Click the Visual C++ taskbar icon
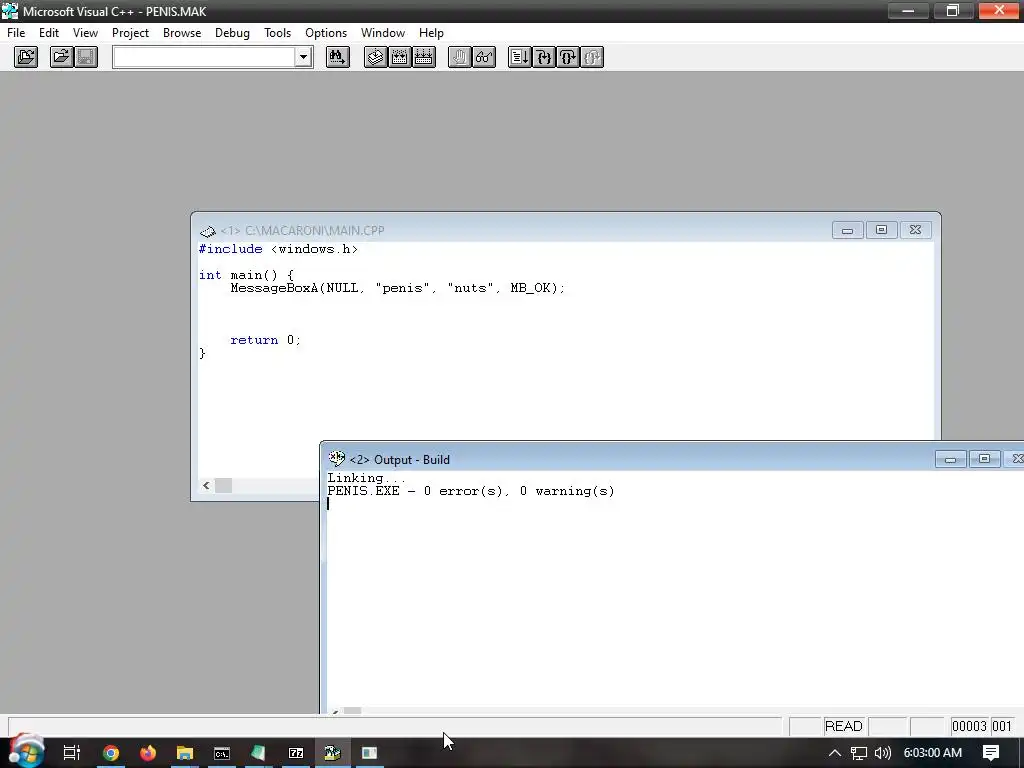The image size is (1024, 768). click(332, 753)
